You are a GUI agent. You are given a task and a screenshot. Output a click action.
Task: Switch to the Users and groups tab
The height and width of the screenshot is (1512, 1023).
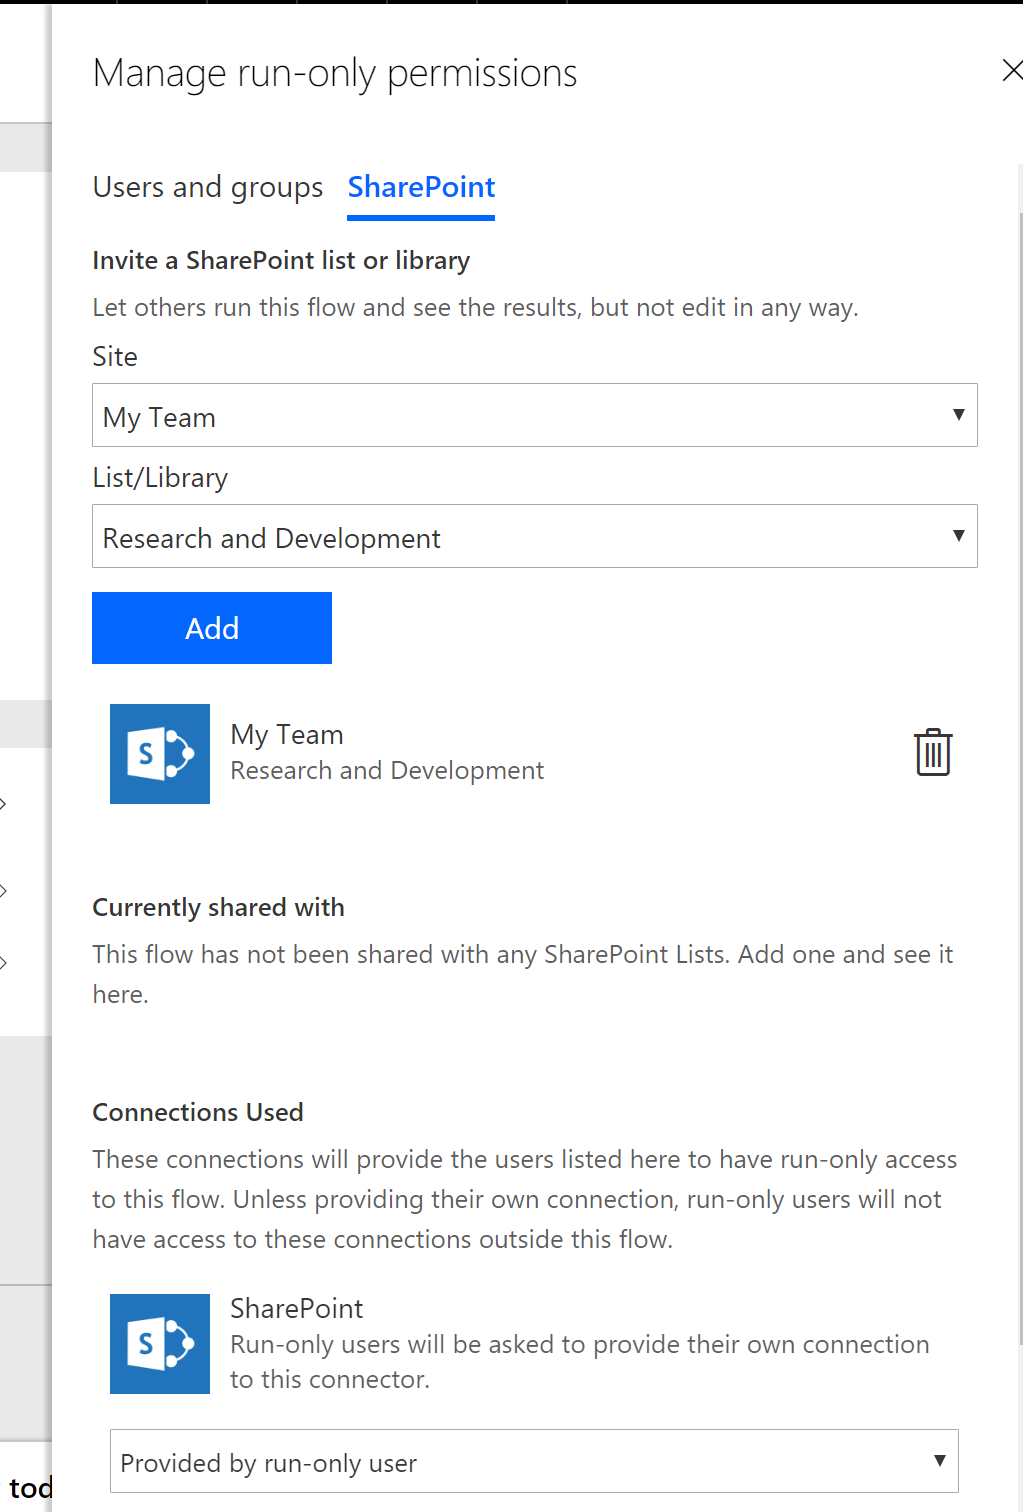click(x=207, y=187)
